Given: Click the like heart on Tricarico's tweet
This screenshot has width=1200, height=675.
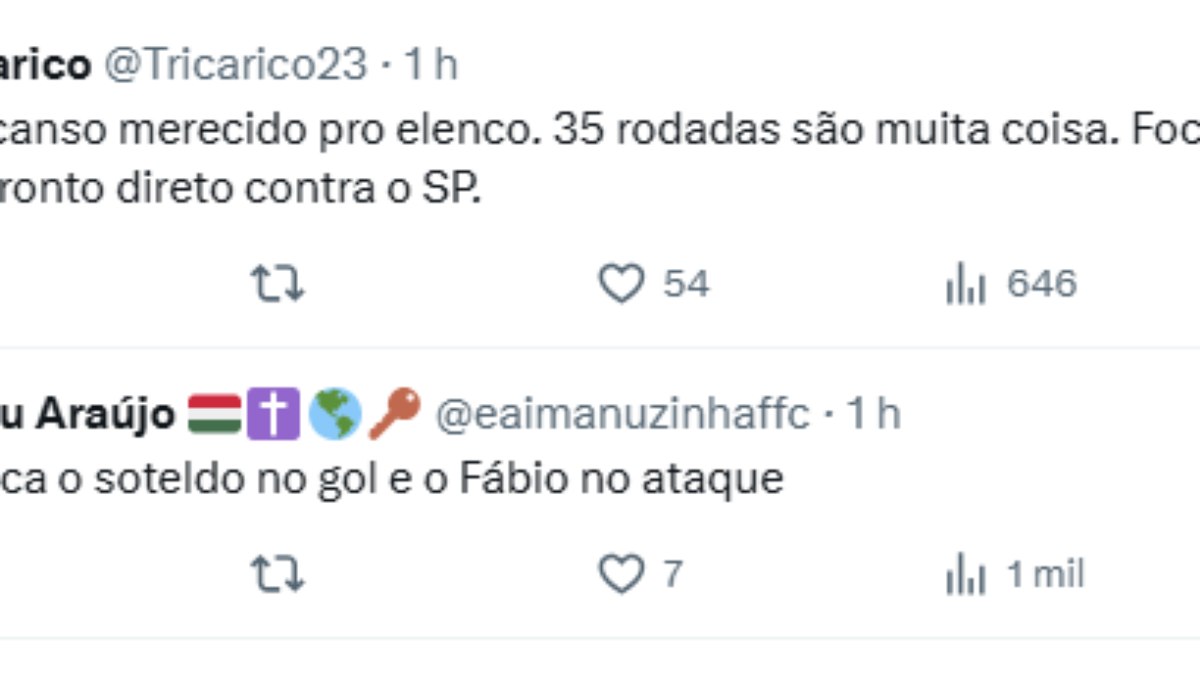Looking at the screenshot, I should click(x=622, y=284).
